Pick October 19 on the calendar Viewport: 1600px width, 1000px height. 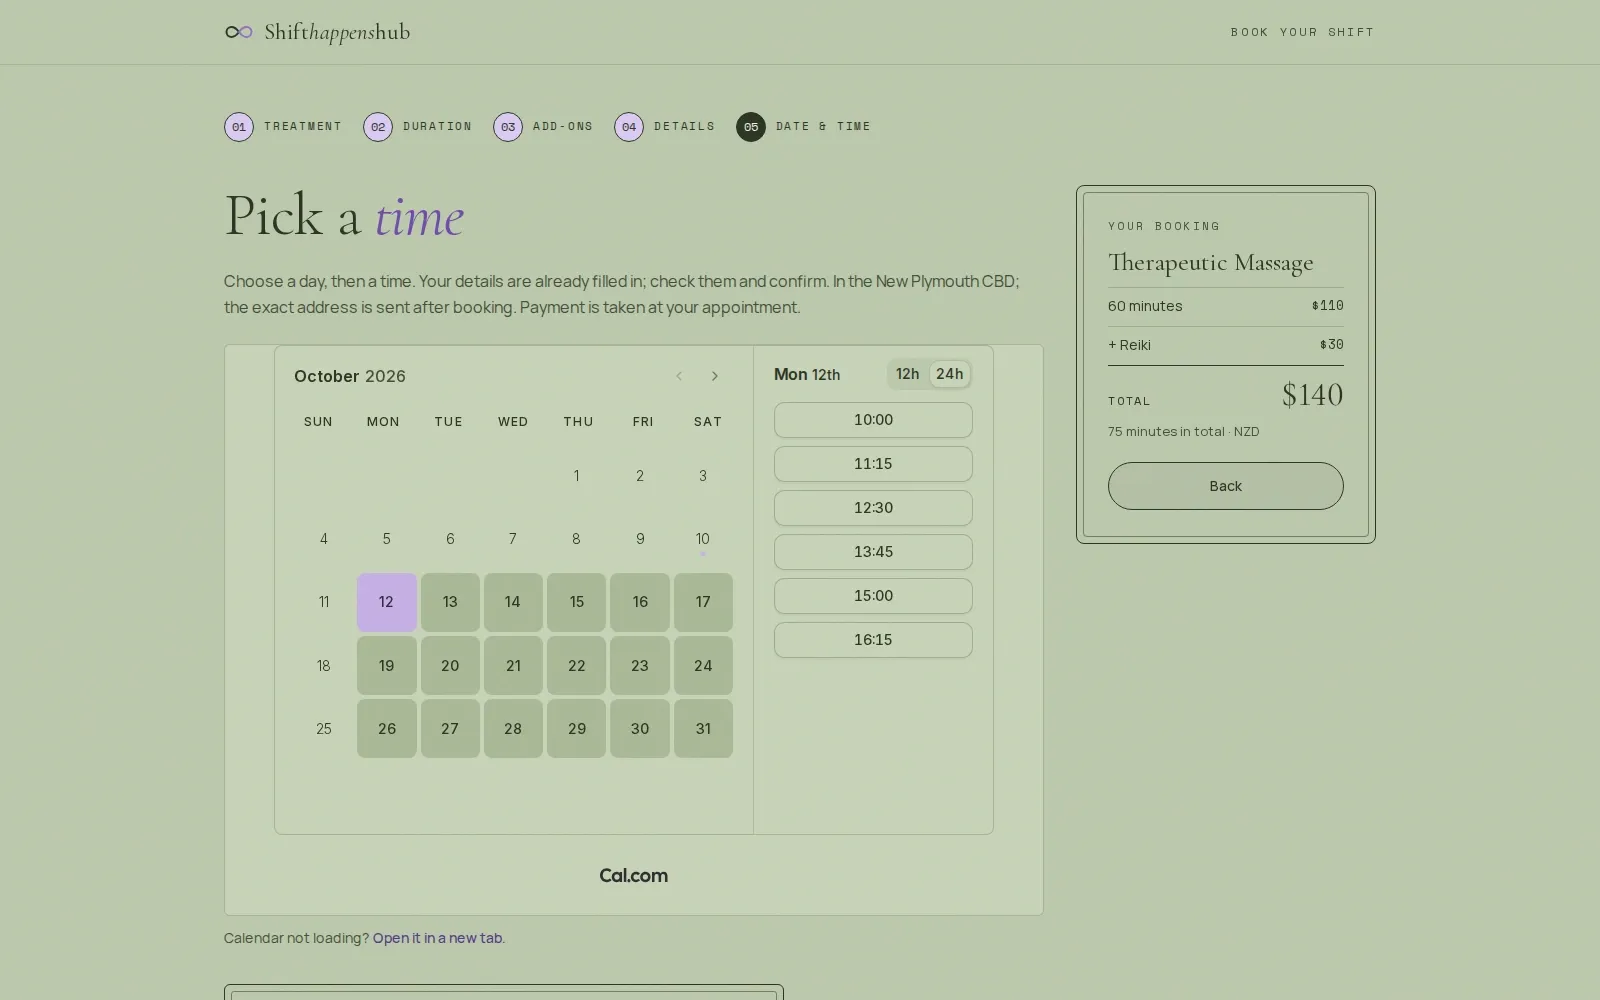tap(387, 666)
